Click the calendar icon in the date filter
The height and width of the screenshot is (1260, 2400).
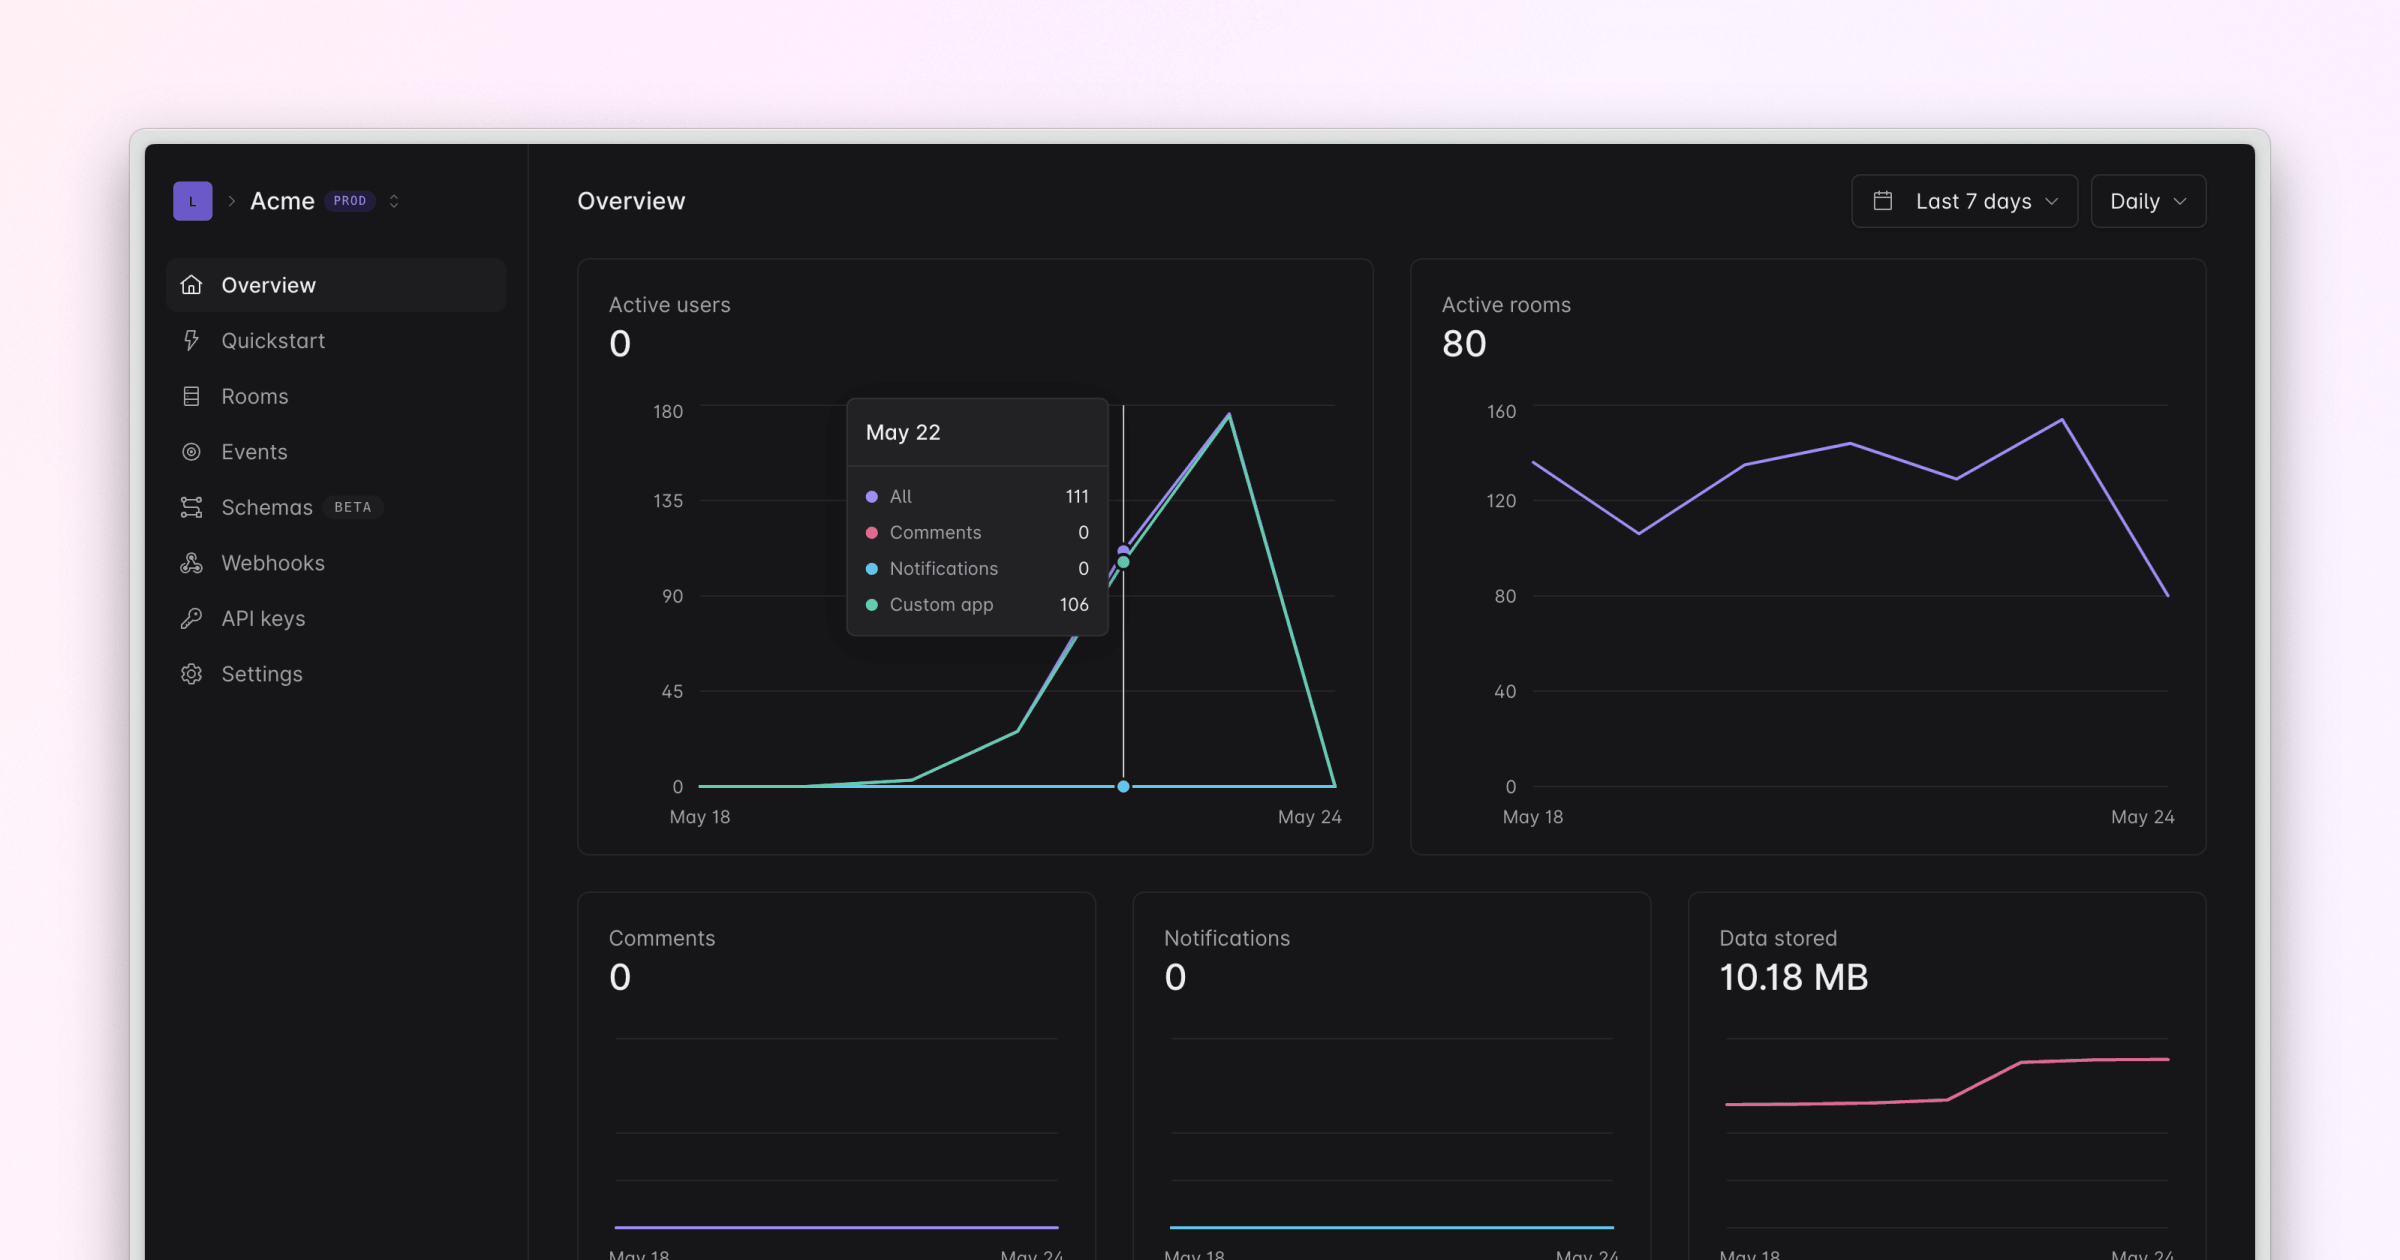pos(1884,200)
